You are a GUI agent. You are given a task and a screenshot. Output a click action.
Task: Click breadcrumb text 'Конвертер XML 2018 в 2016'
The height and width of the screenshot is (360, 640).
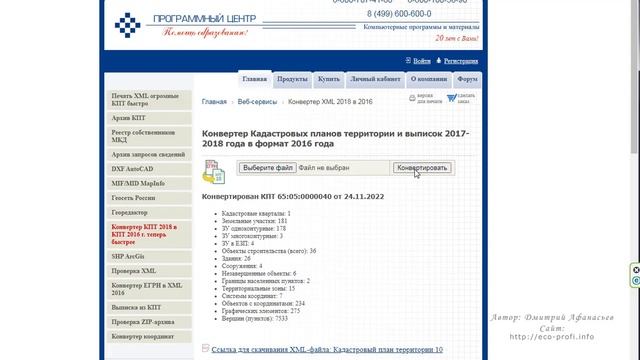pyautogui.click(x=330, y=102)
